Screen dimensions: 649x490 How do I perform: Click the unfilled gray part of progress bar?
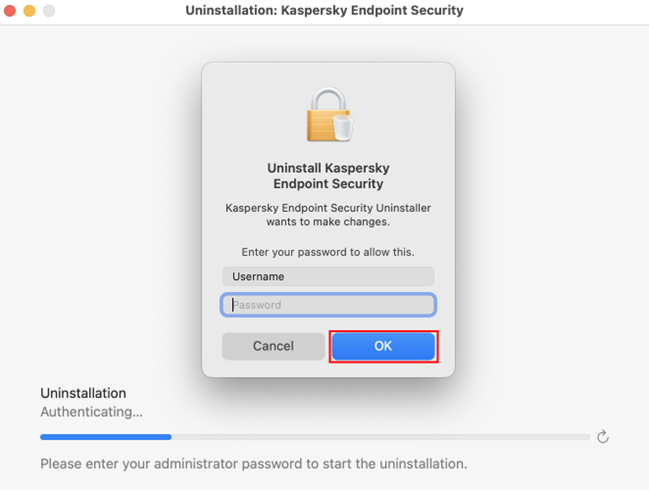tap(380, 437)
